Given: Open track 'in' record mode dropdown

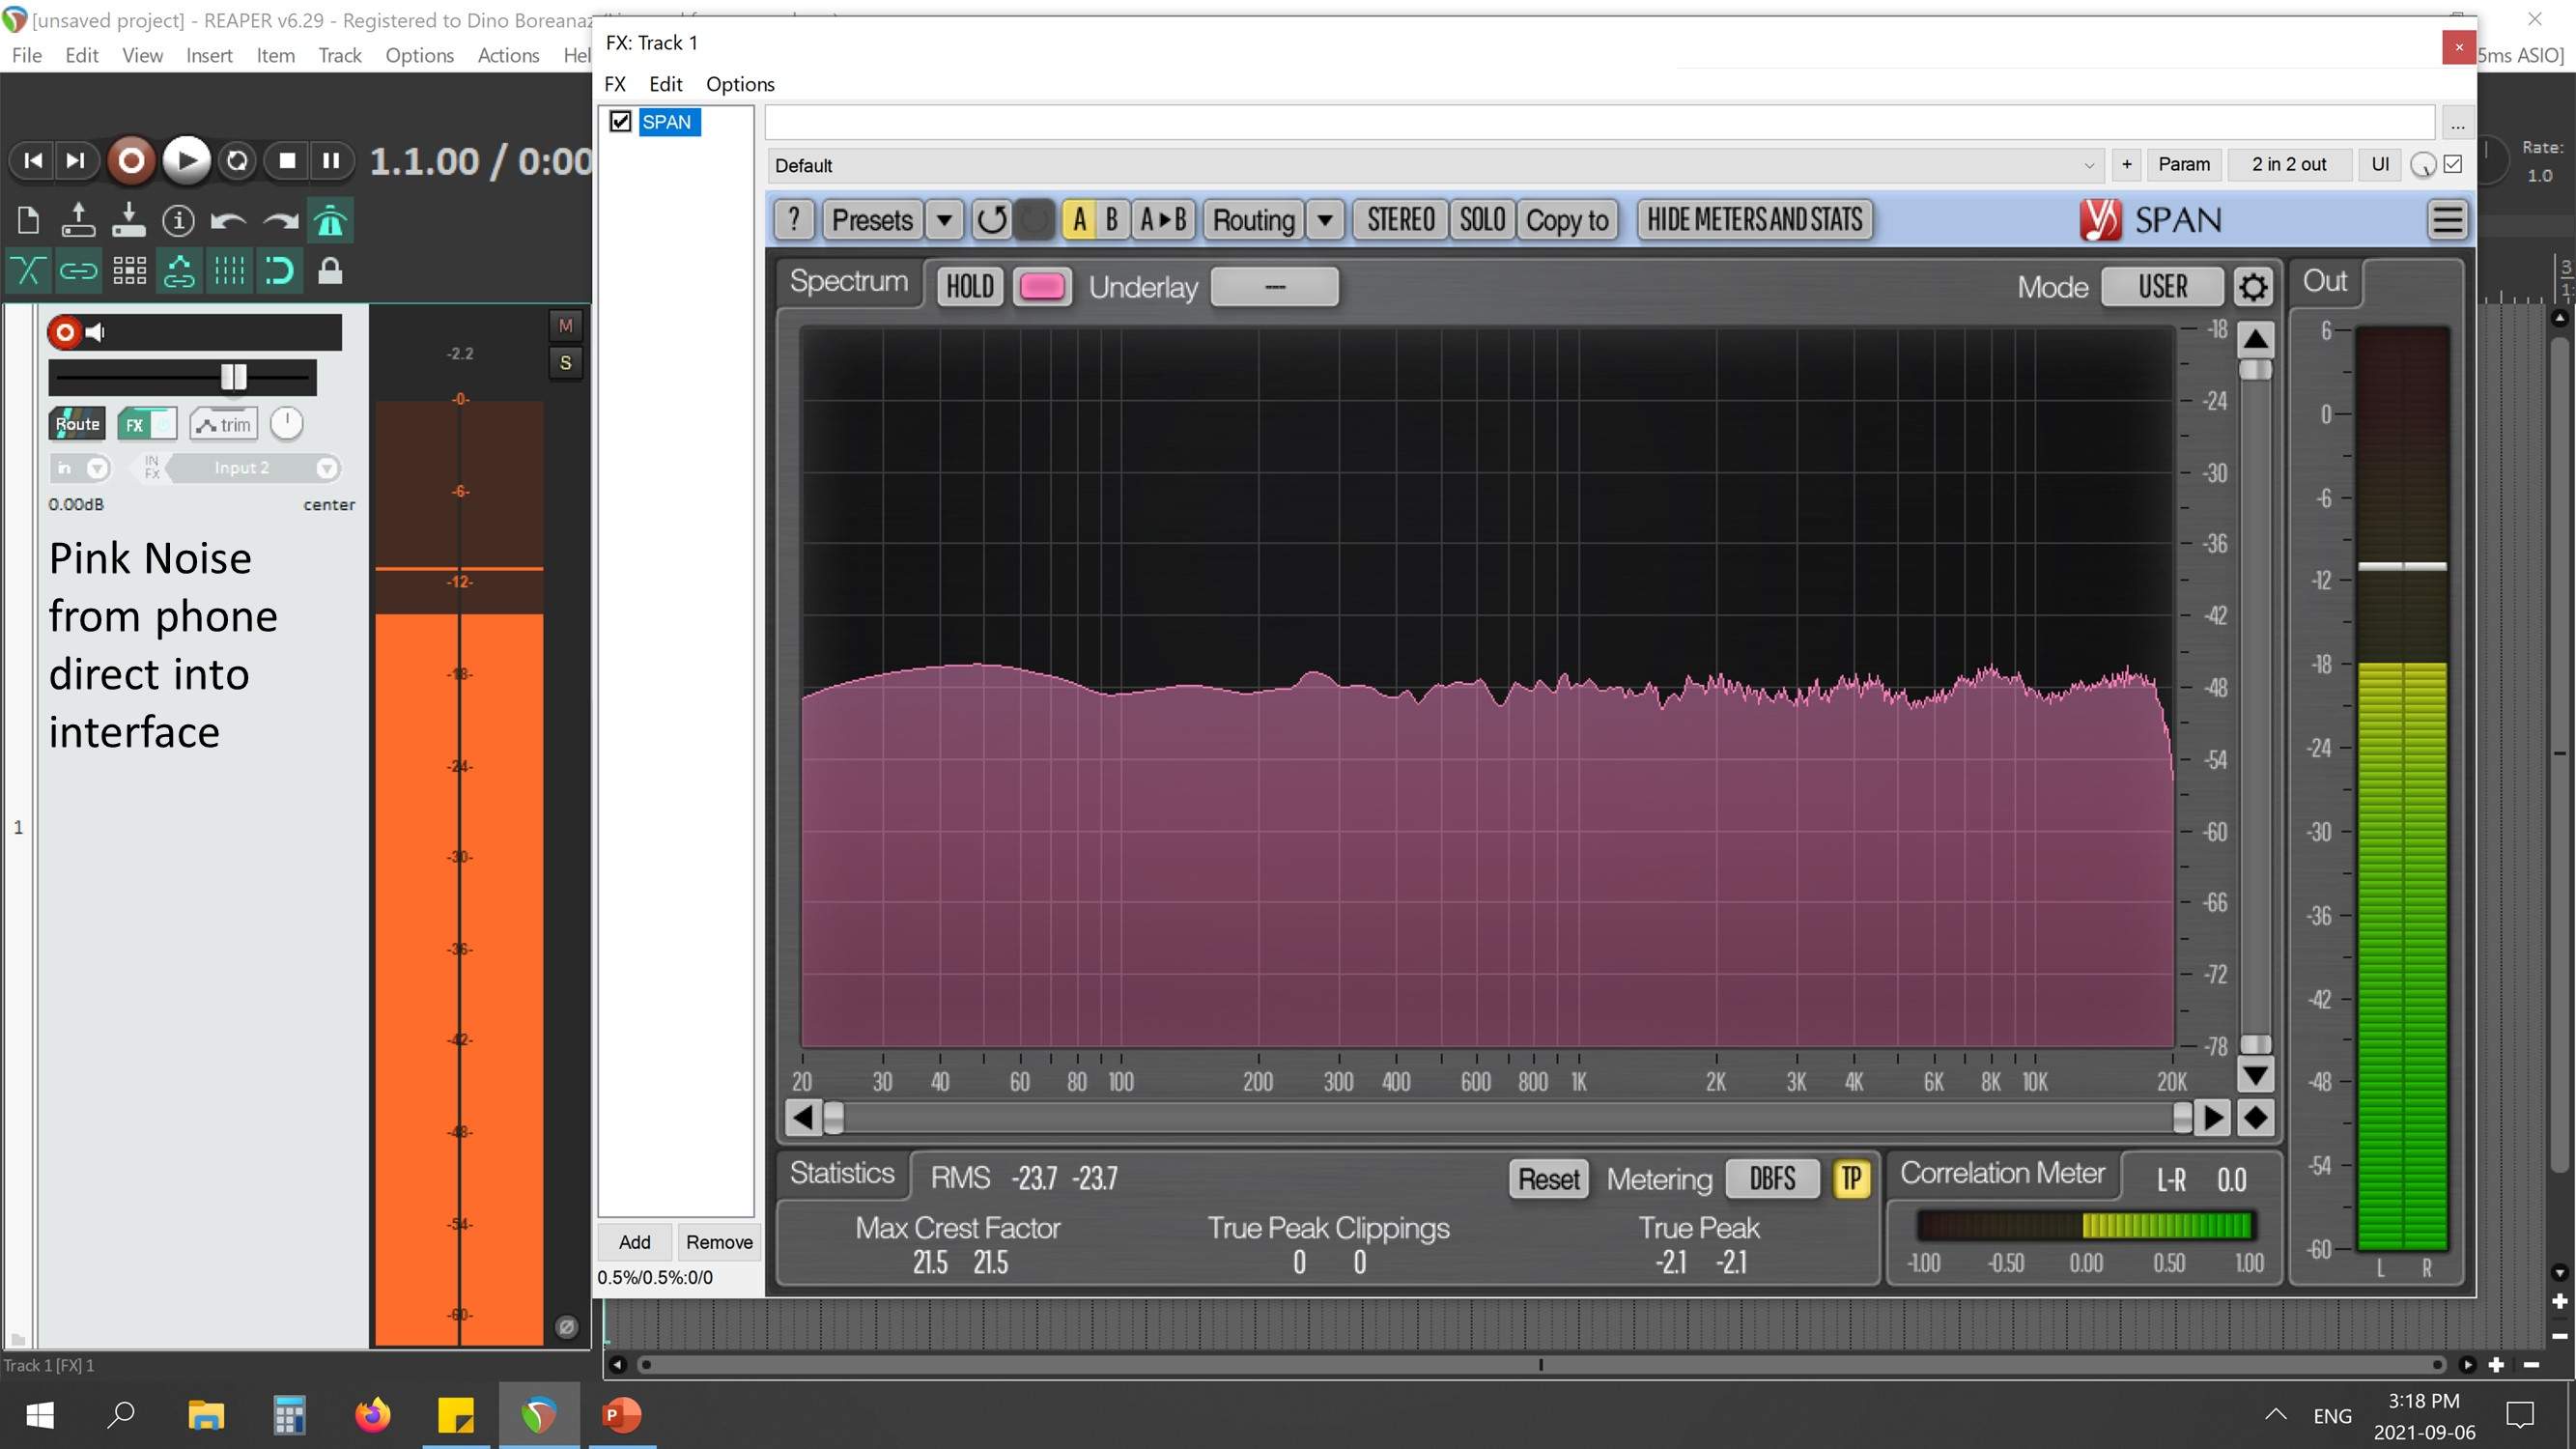Looking at the screenshot, I should point(80,468).
